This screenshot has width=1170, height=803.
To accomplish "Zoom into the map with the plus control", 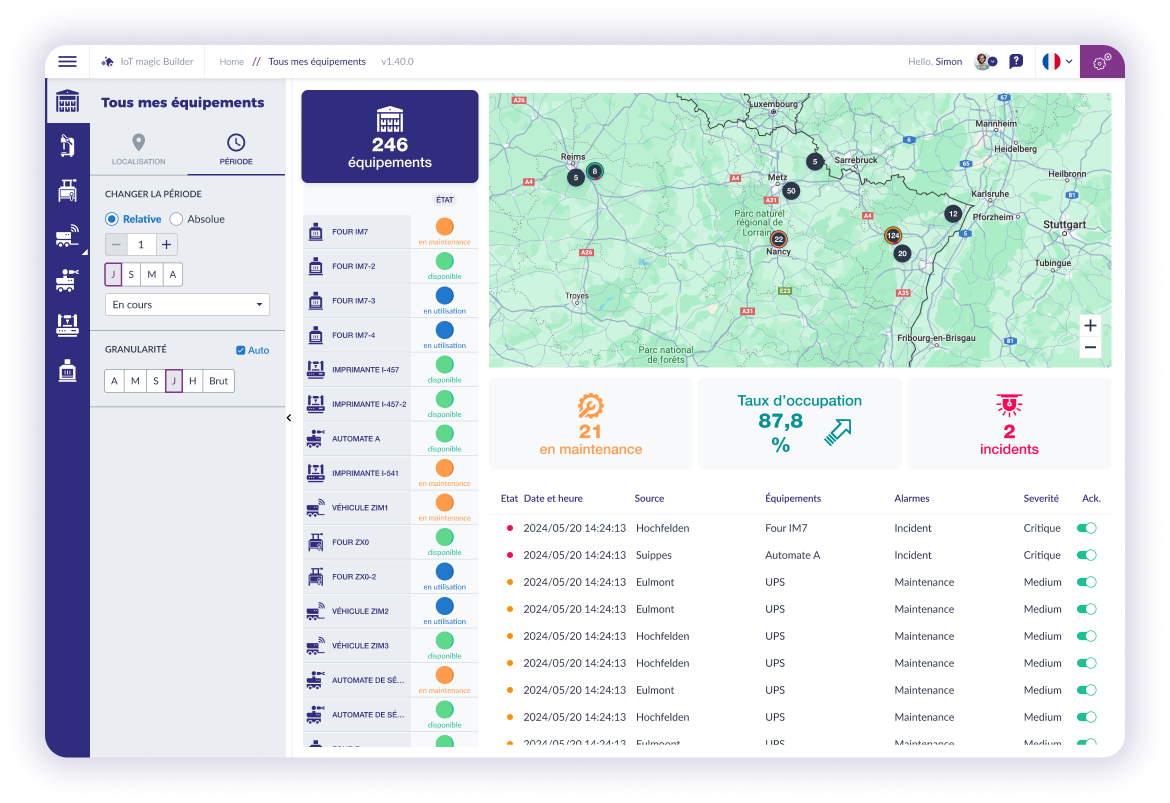I will (x=1090, y=325).
